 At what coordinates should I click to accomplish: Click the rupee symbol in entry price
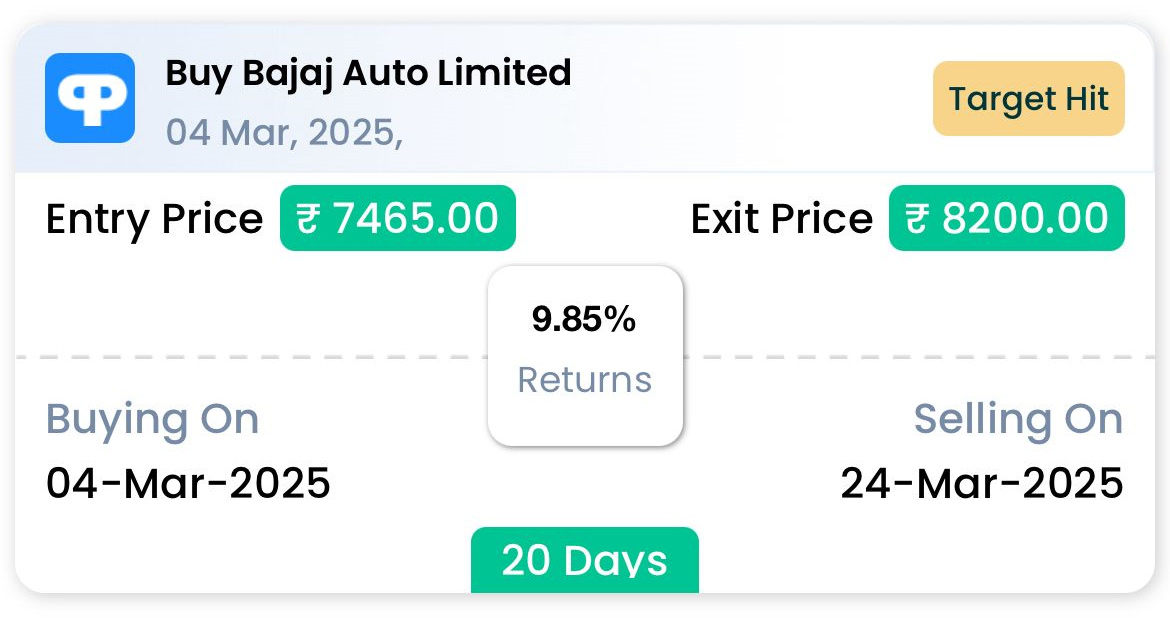coord(307,219)
